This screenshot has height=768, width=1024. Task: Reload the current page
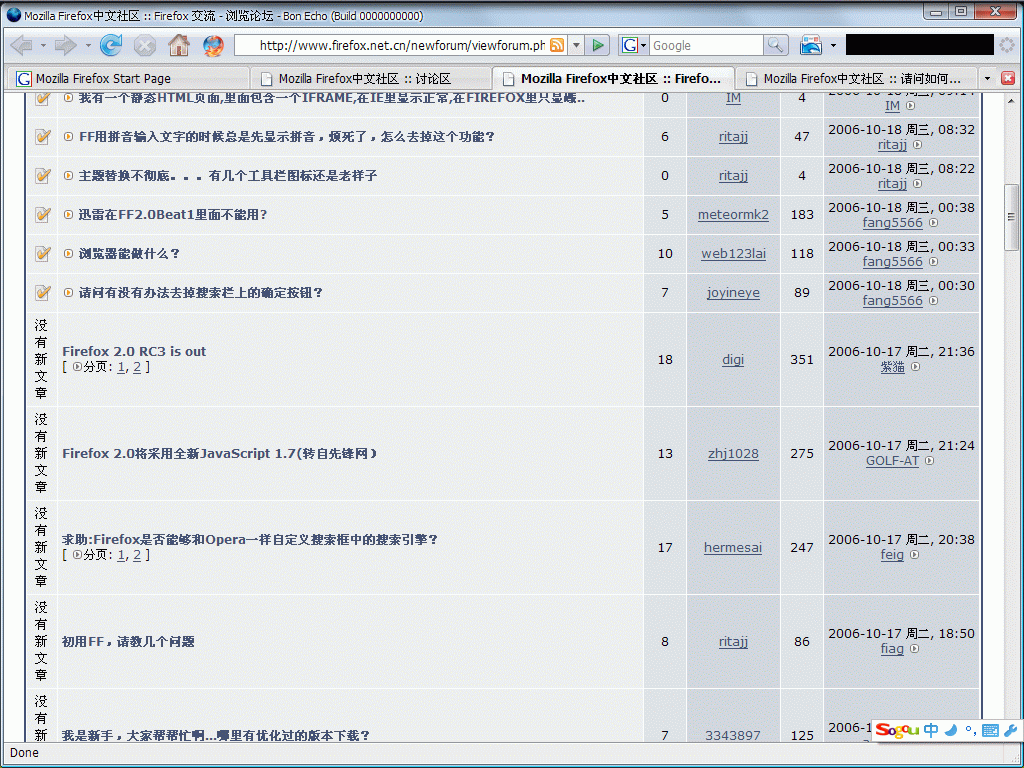point(111,45)
